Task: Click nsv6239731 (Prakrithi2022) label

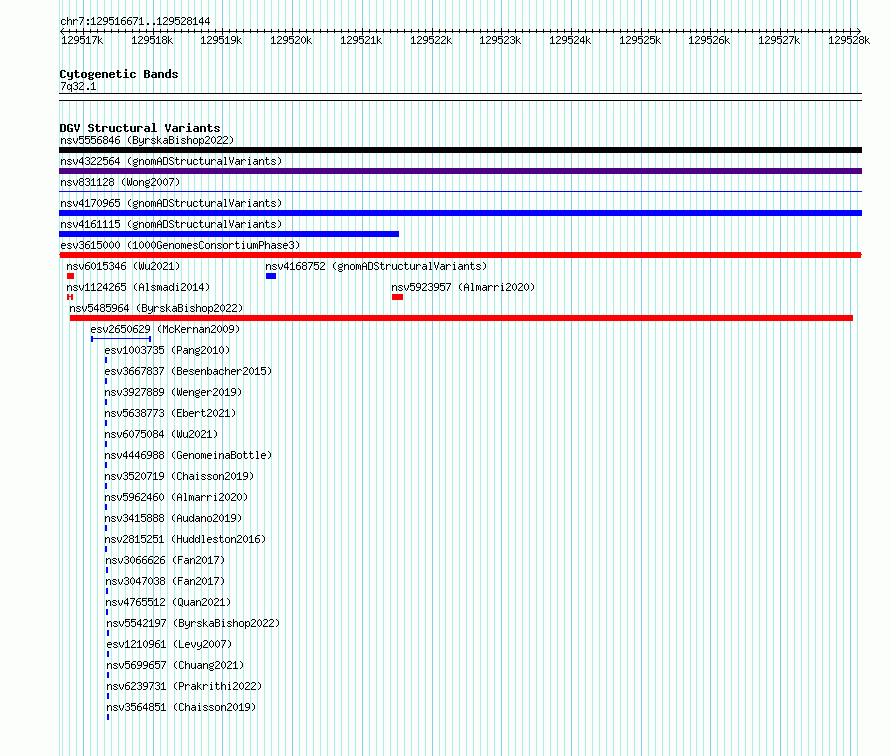Action: 184,686
